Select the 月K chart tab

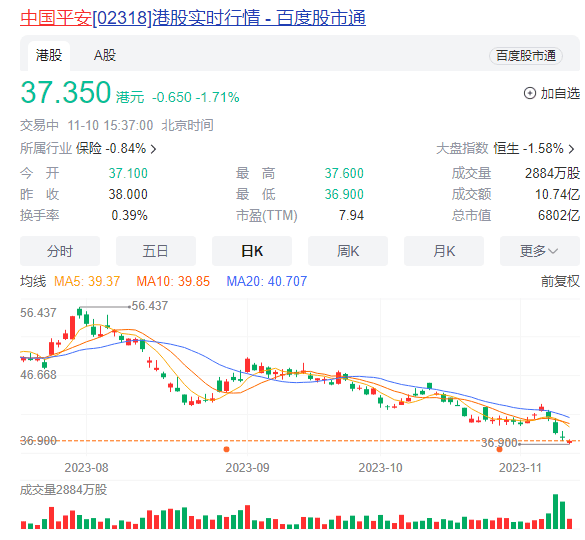coord(444,251)
